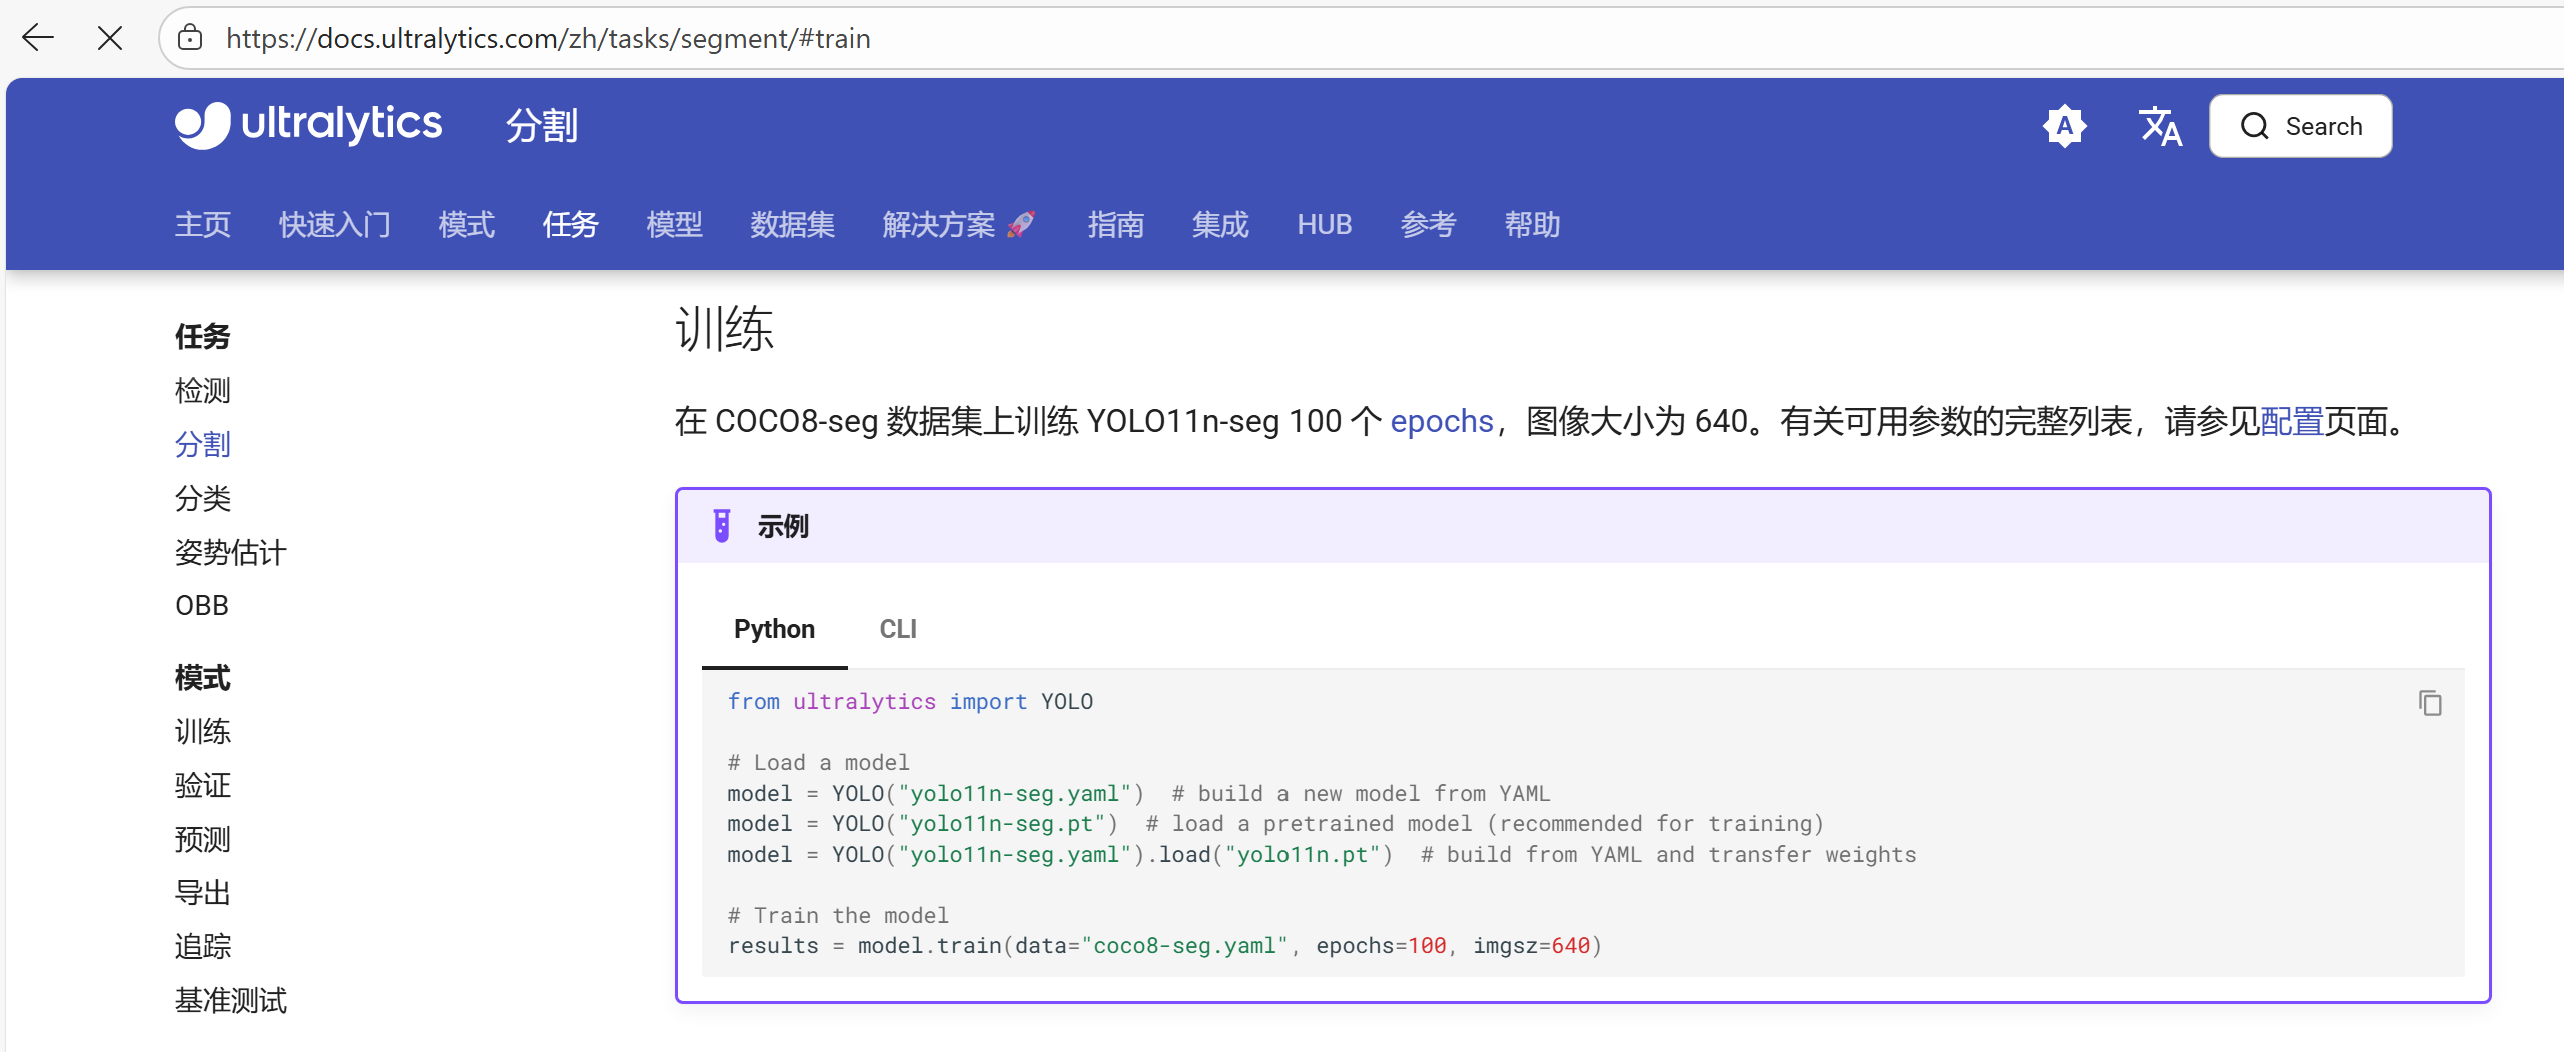
Task: Click the 分割 title in header
Action: (542, 126)
